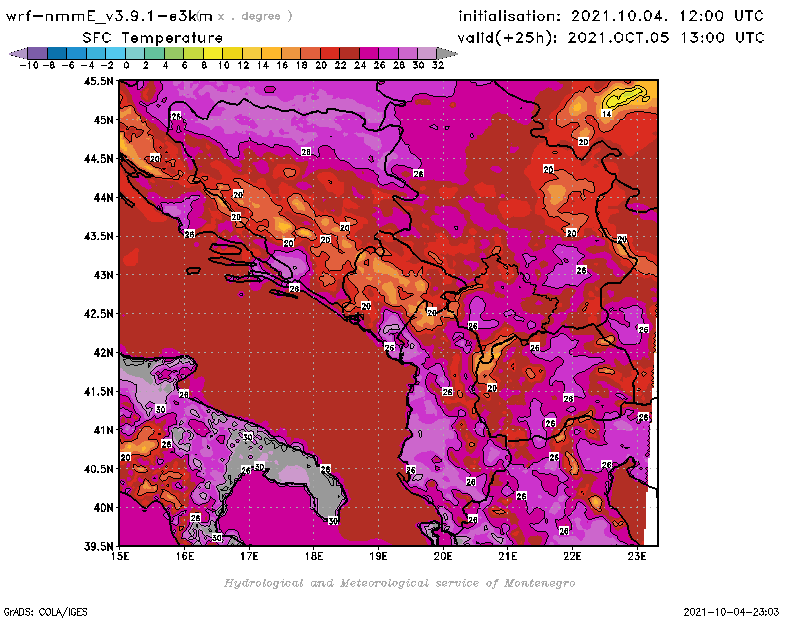Click the 30–32 pale orchid legend swatch
Image resolution: width=800 pixels, height=618 pixels.
(x=427, y=53)
